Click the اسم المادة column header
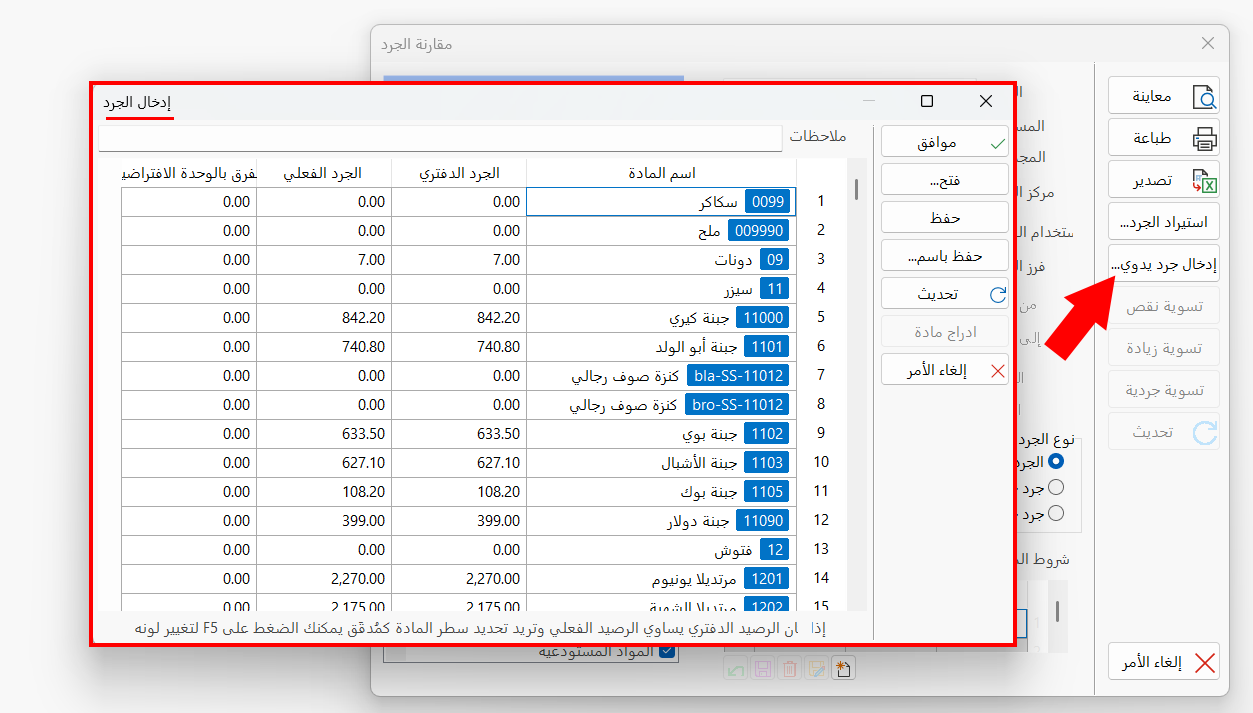Viewport: 1253px width, 713px height. (x=661, y=173)
